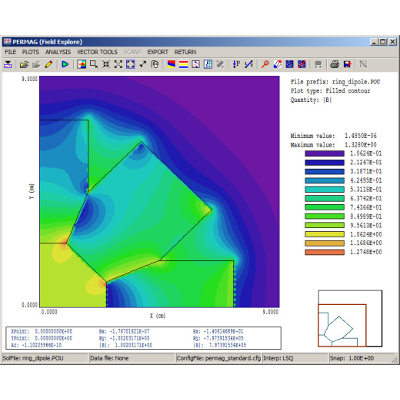Click the diagonal double-arrow pan icon
The image size is (400, 400).
(x=143, y=64)
